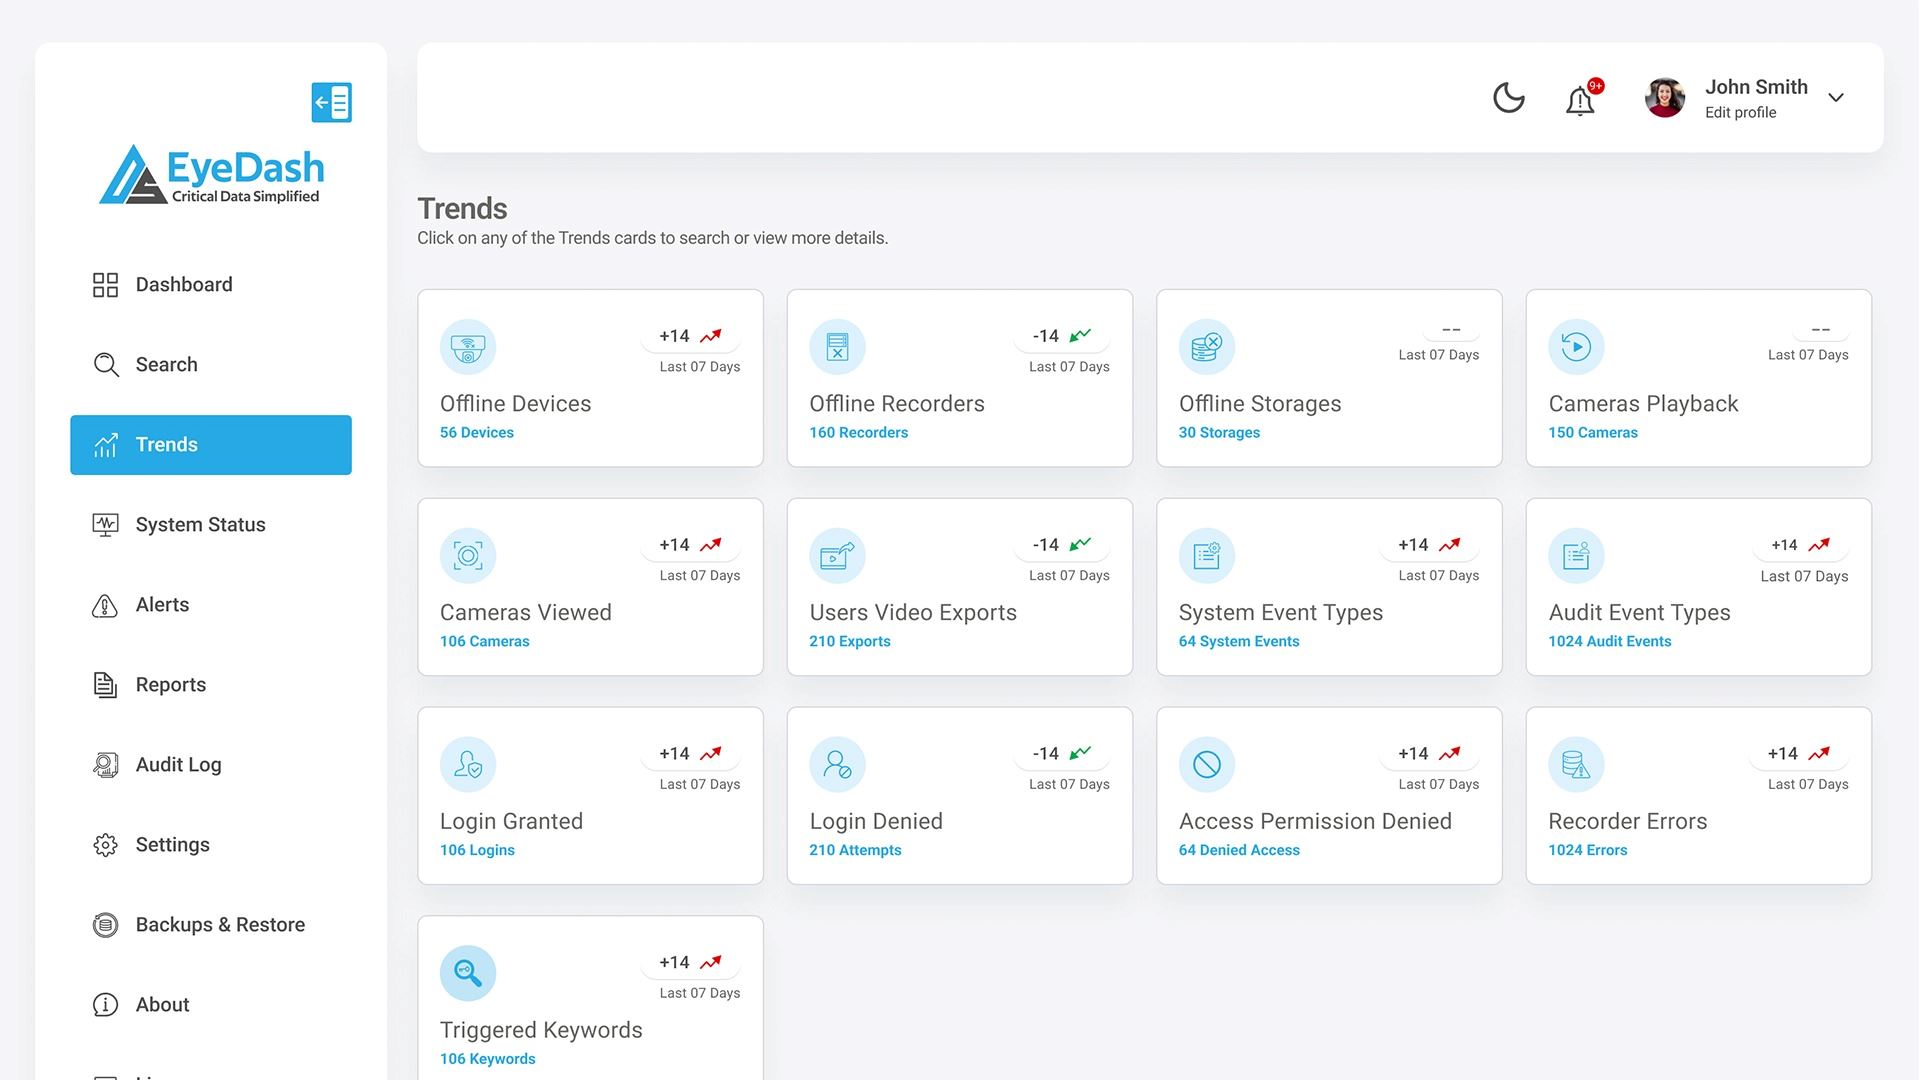Click the Login Granted user icon

(468, 765)
